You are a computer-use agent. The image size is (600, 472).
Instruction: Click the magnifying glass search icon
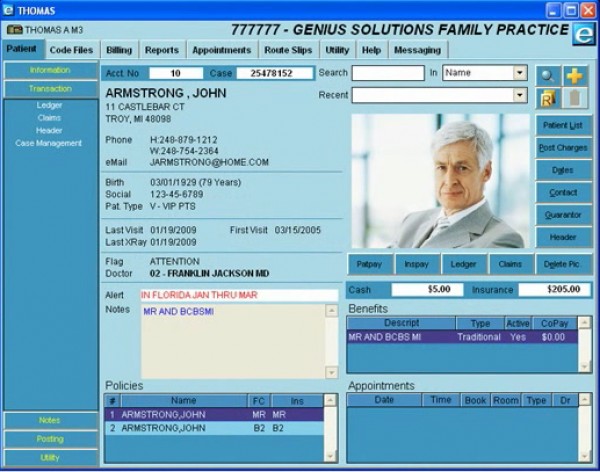548,76
